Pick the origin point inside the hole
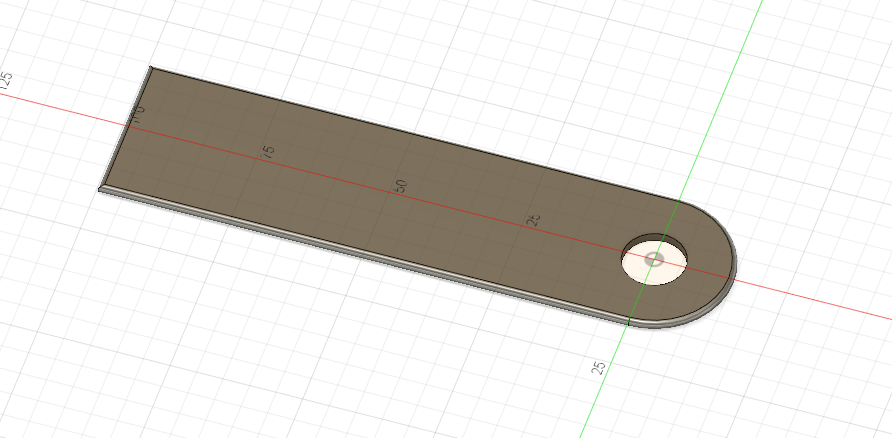This screenshot has height=438, width=892. pos(654,259)
